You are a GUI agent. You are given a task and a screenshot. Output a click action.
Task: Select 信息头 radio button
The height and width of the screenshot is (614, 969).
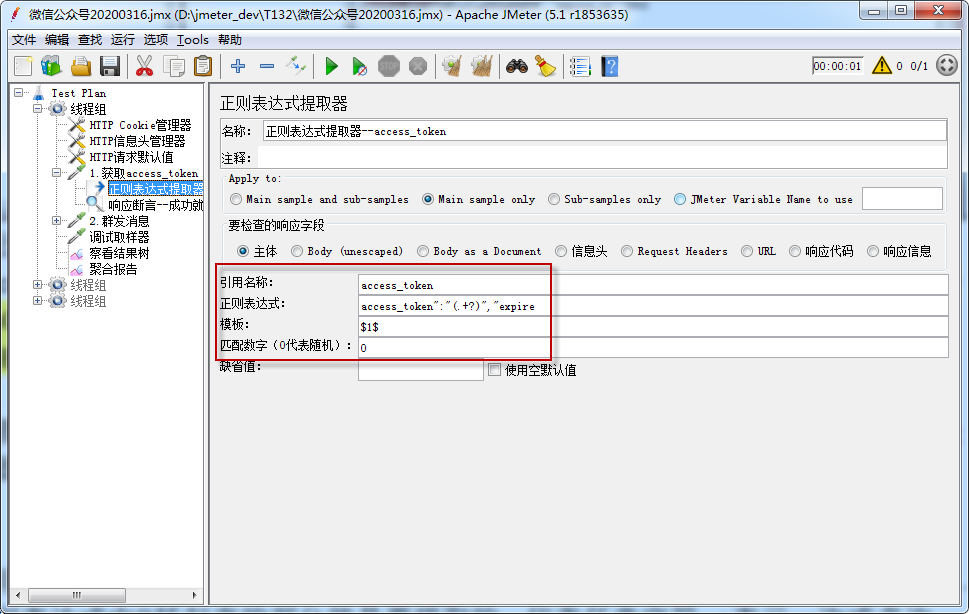coord(561,251)
